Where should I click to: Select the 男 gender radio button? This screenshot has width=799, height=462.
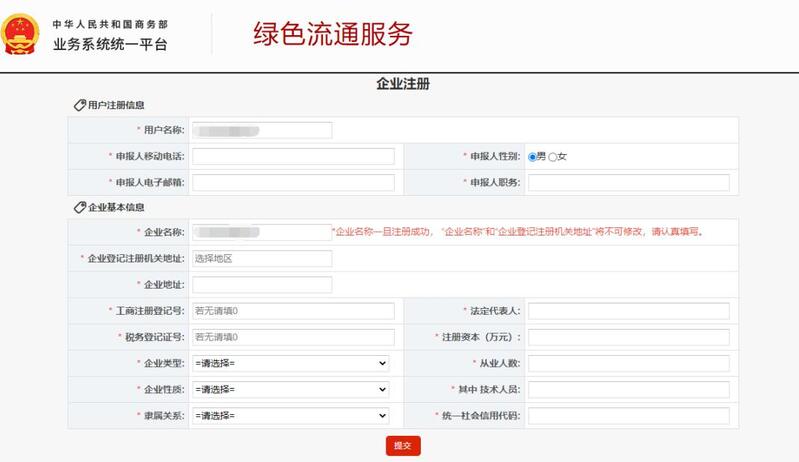pos(533,157)
